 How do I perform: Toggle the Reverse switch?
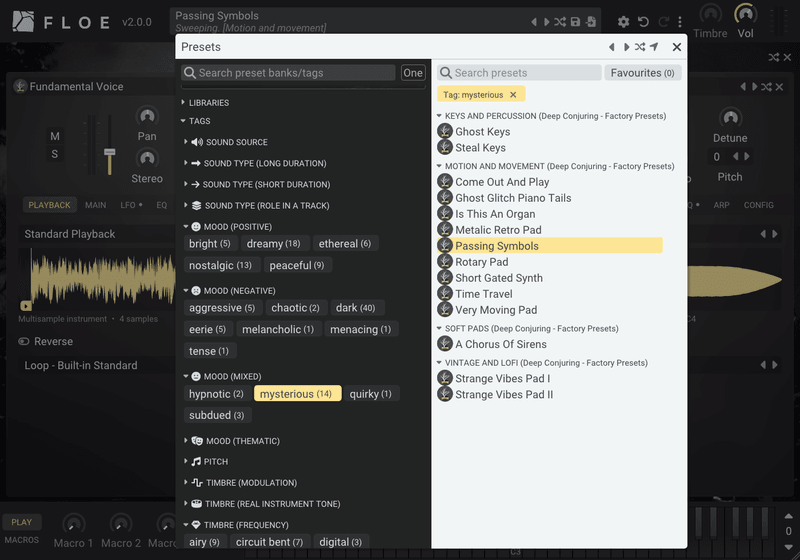(x=24, y=341)
